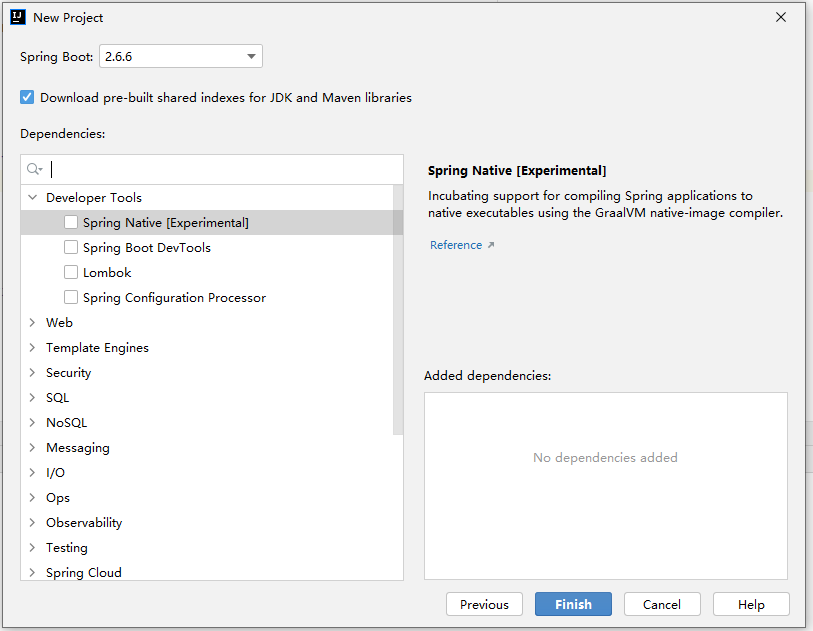Viewport: 813px width, 631px height.
Task: Select the Testing tree label
Action: click(x=67, y=548)
